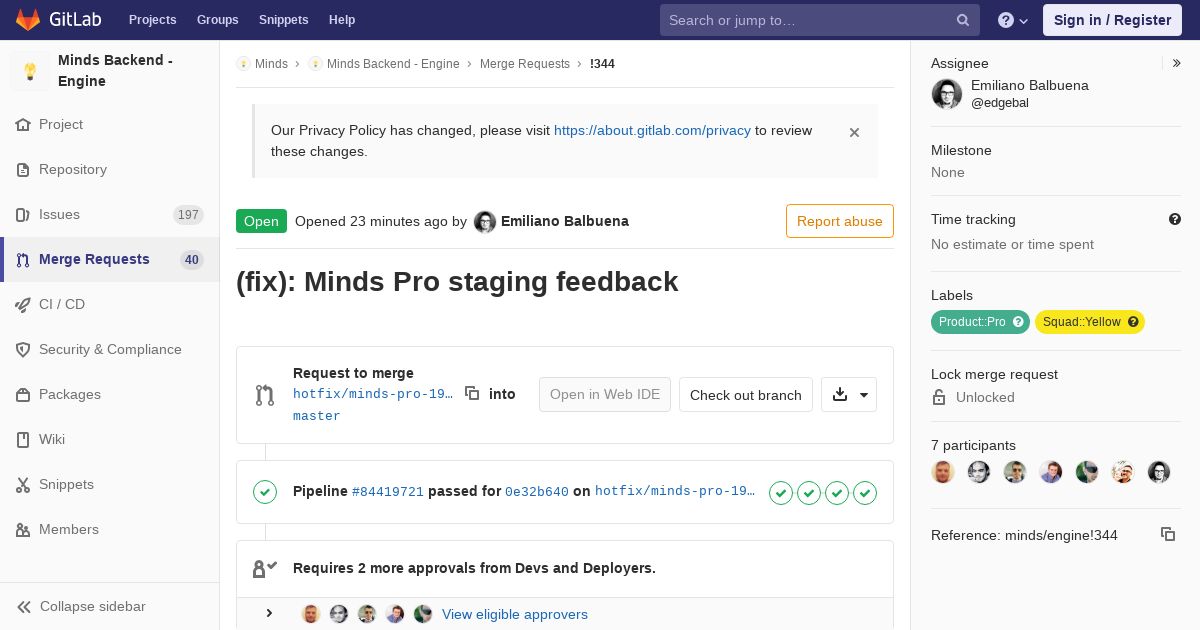Open Snippets top navigation link
The image size is (1200, 630).
click(x=283, y=20)
